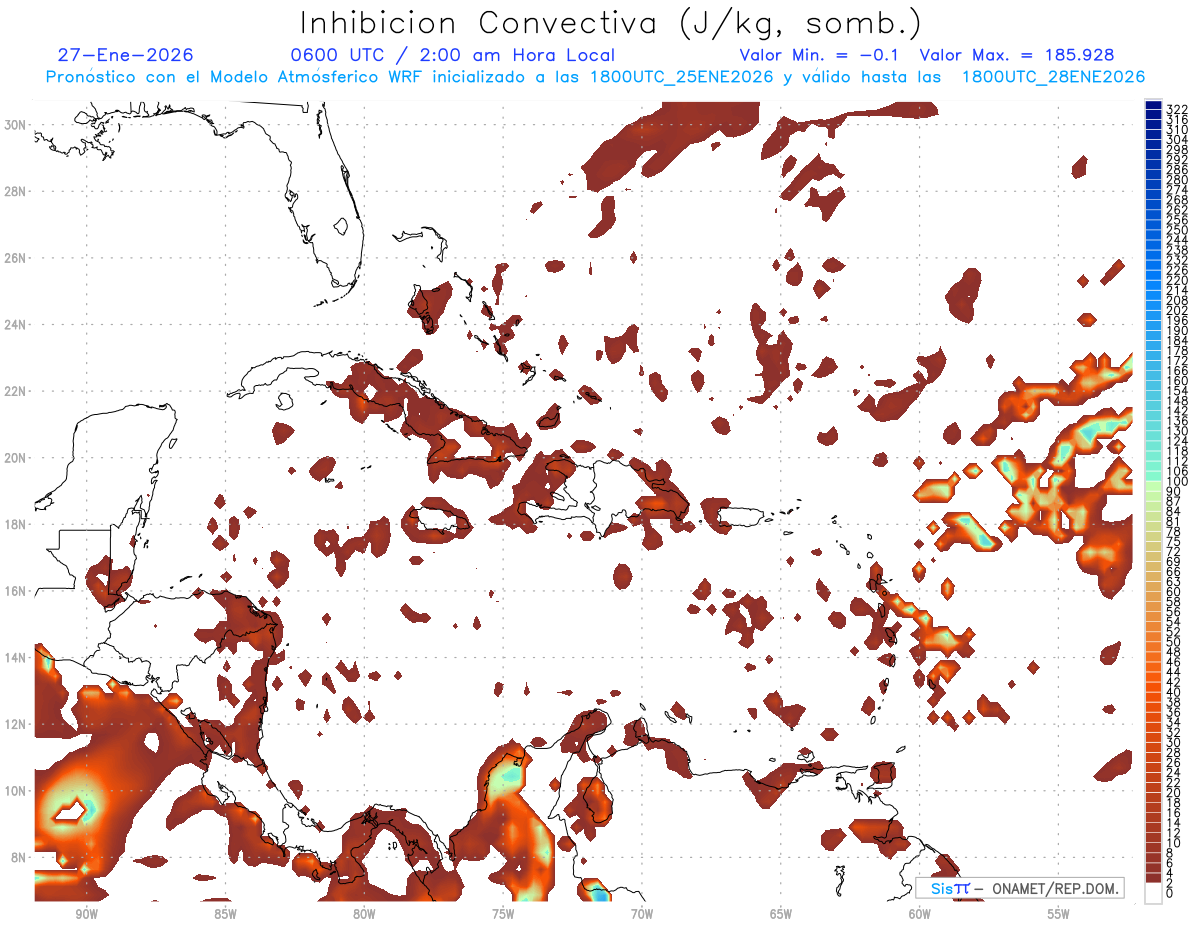Click the 16N latitude label
The image size is (1200, 927).
click(15, 590)
